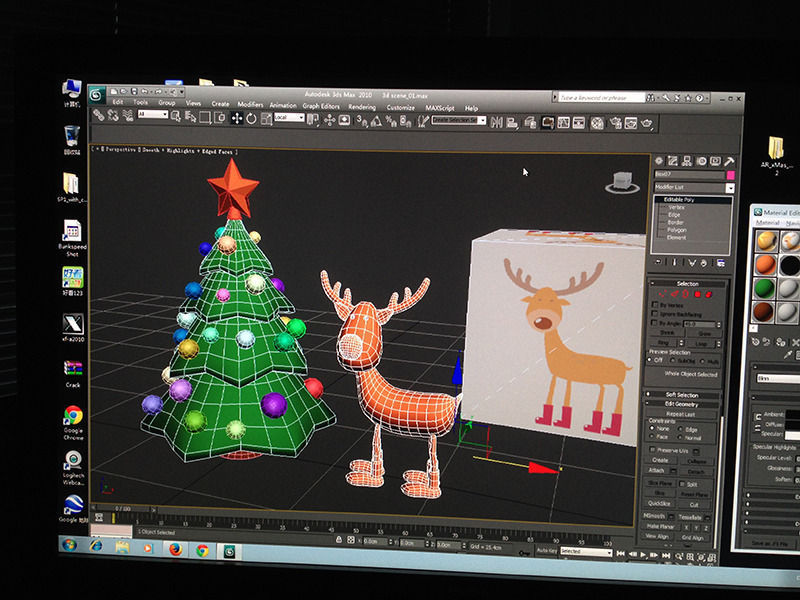The width and height of the screenshot is (800, 600).
Task: Select the Edge constraint radio button
Action: (x=681, y=429)
